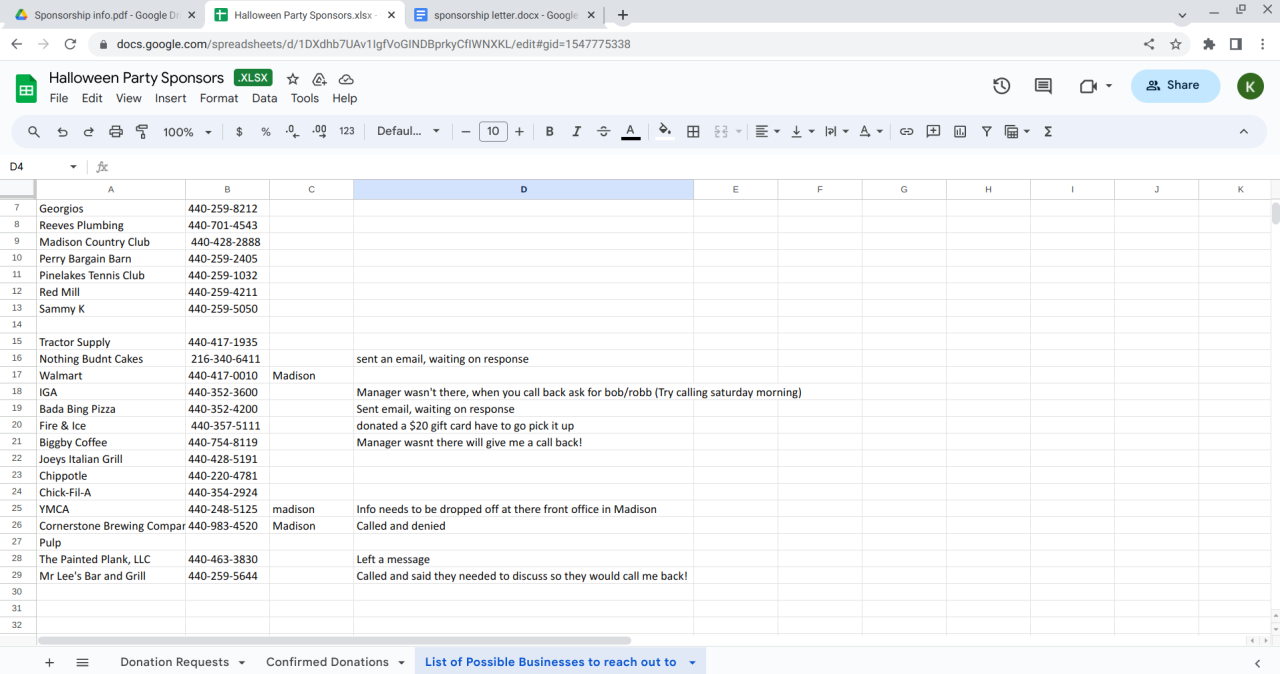Toggle italic formatting
This screenshot has height=674, width=1280.
pyautogui.click(x=576, y=132)
